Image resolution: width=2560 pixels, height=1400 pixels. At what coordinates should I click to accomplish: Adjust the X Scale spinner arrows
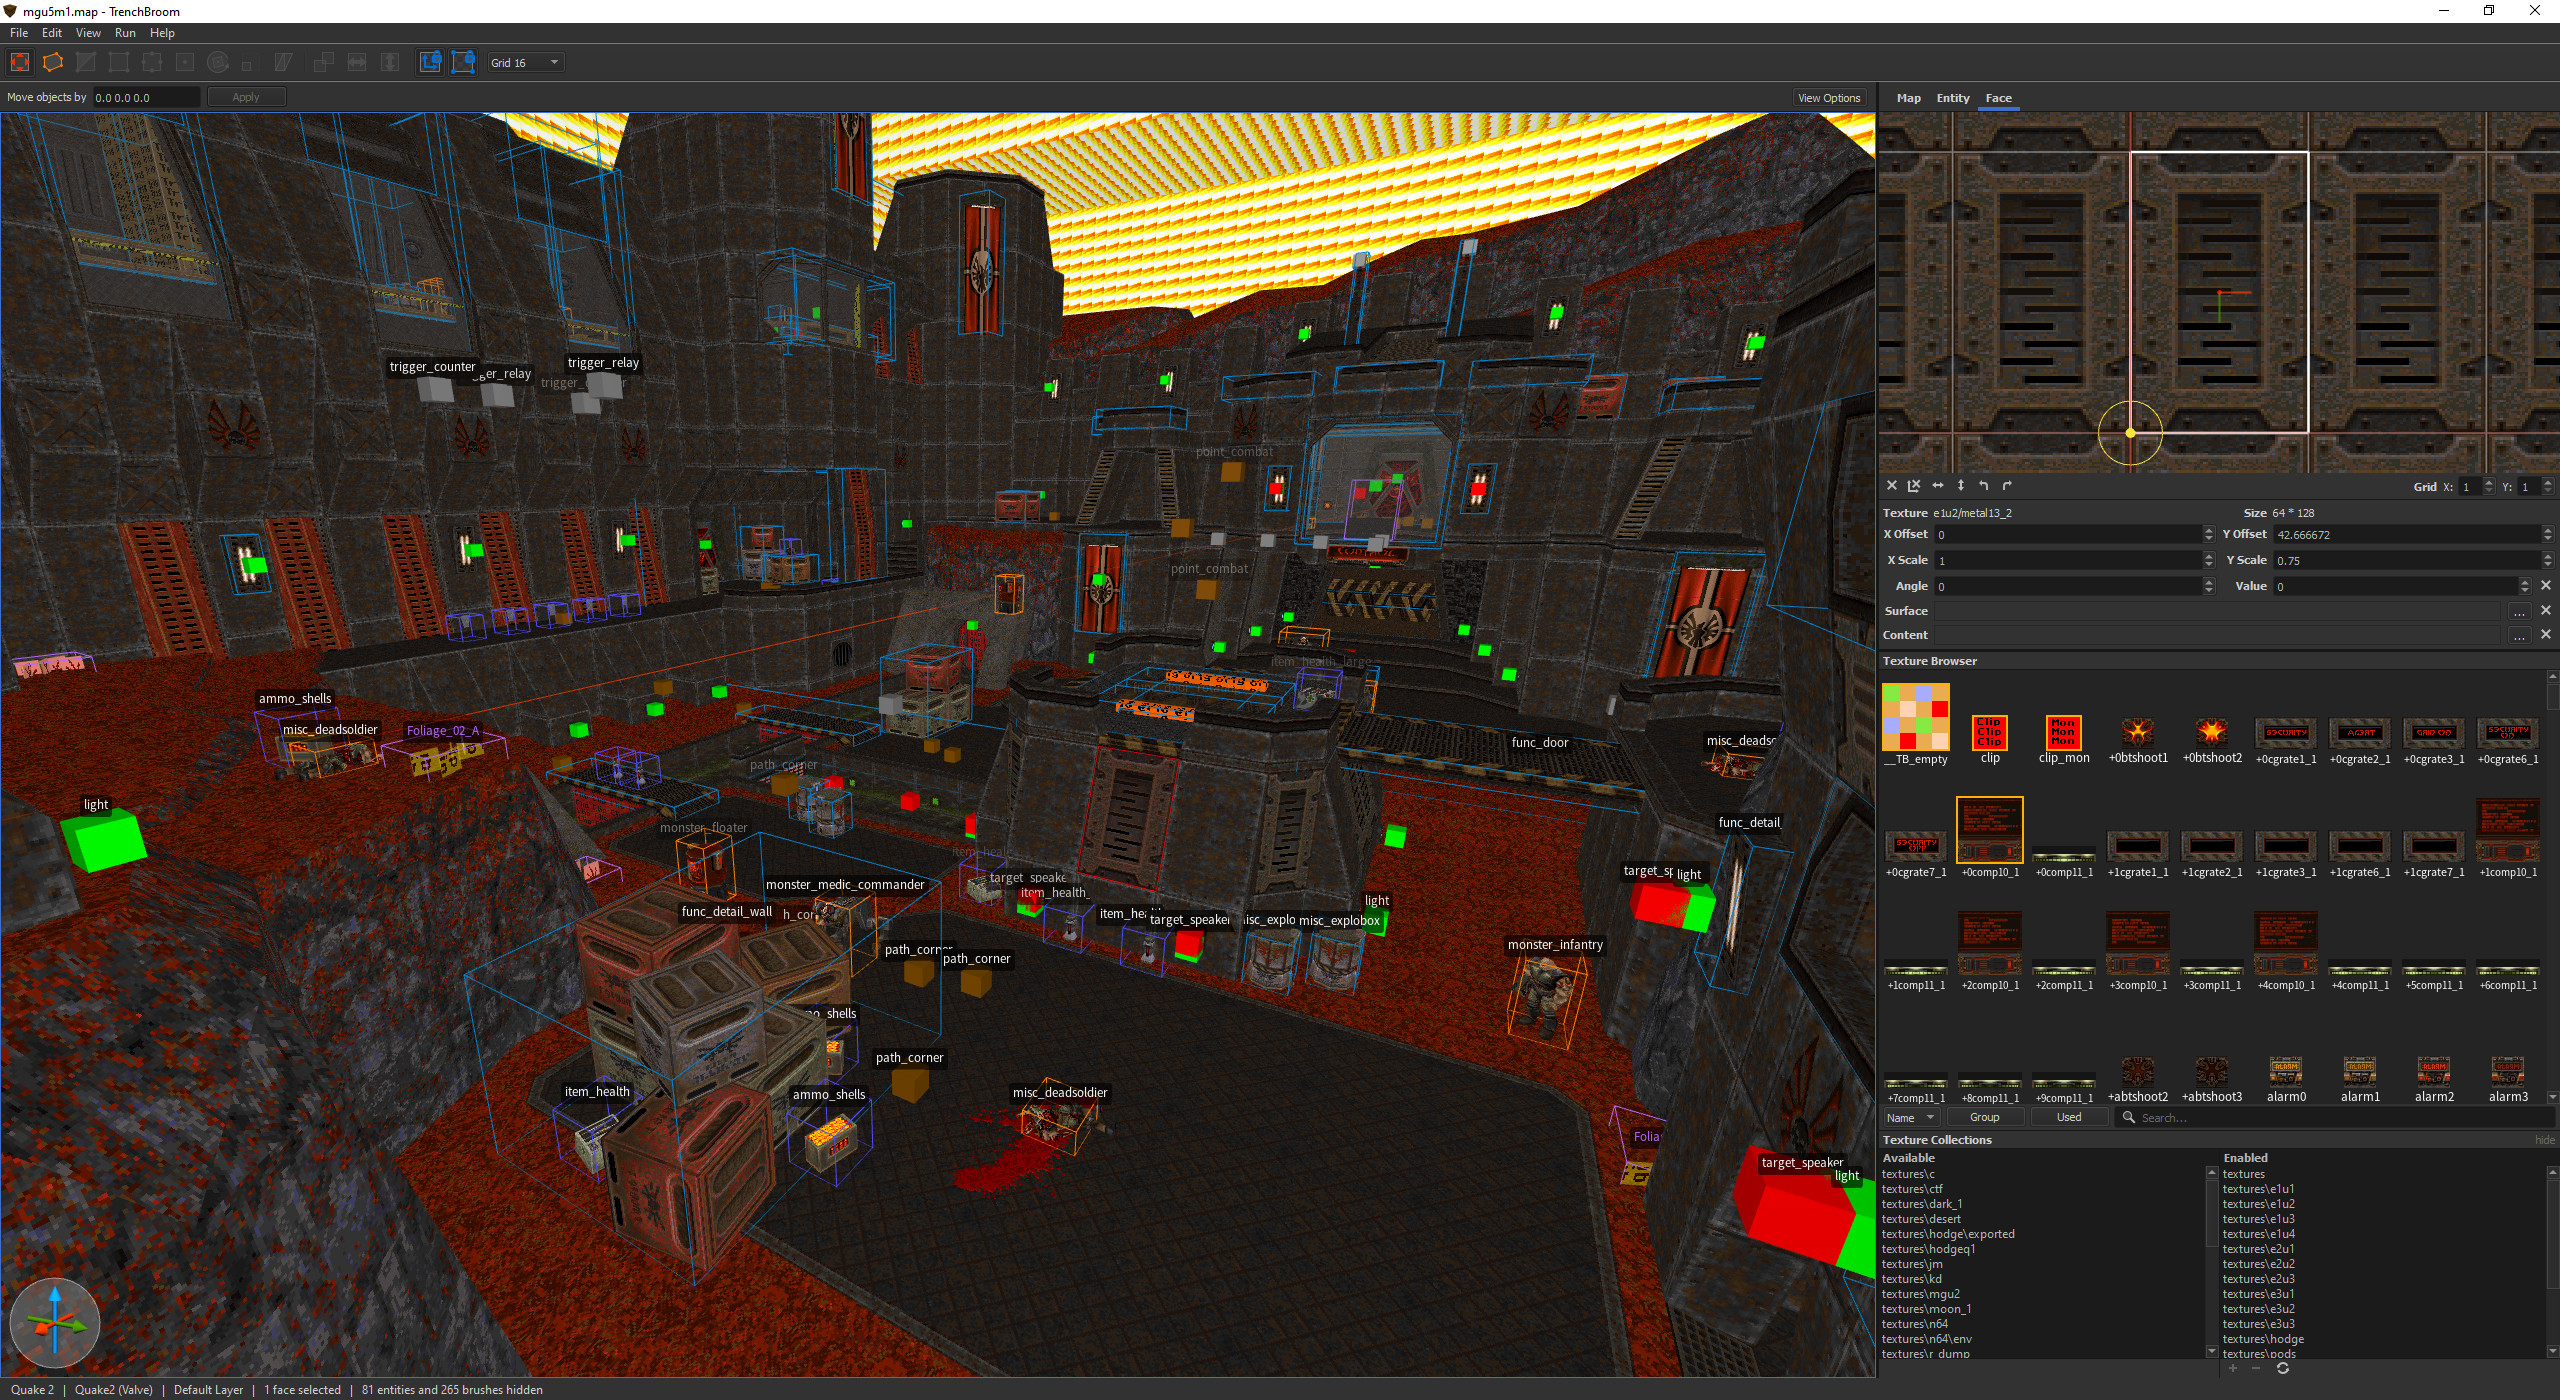click(2208, 560)
